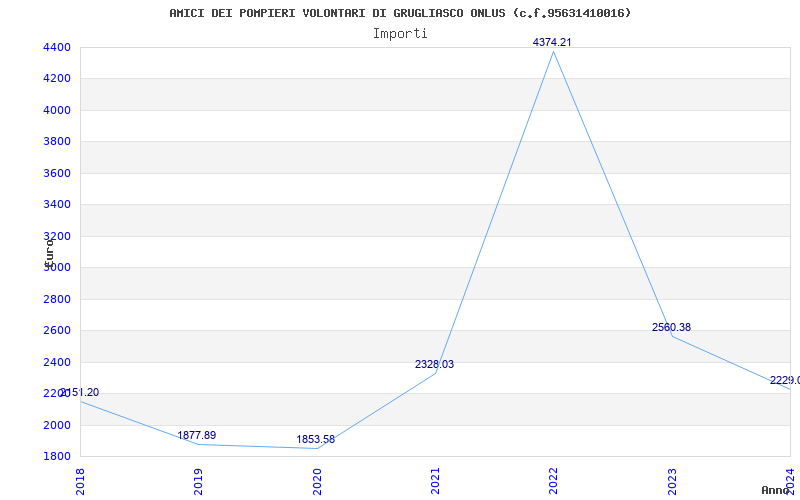The image size is (800, 500).
Task: Click the 1877.89 data label
Action: click(x=196, y=436)
